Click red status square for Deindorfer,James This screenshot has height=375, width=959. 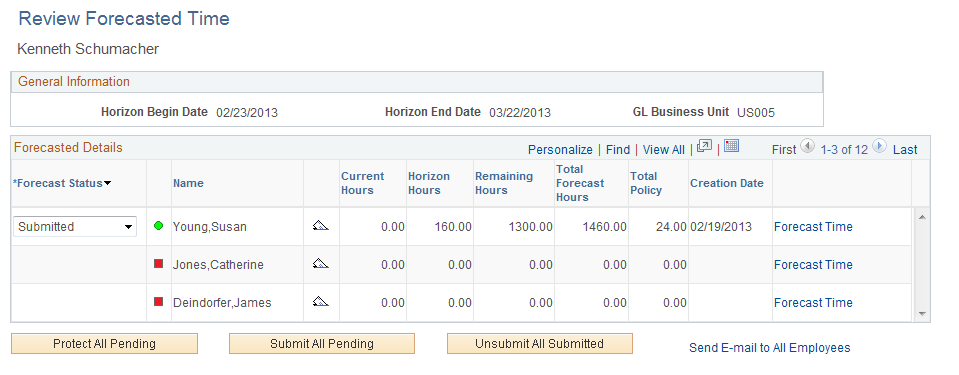pyautogui.click(x=159, y=302)
